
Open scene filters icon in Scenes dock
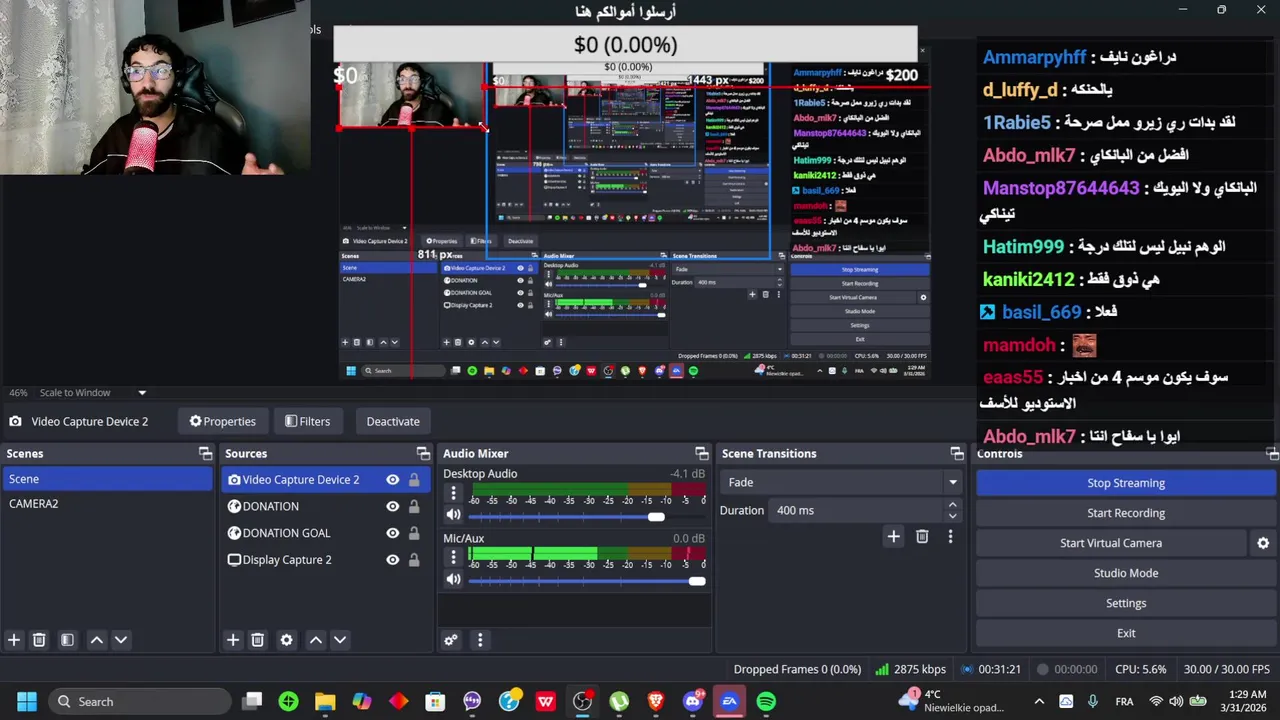tap(67, 640)
